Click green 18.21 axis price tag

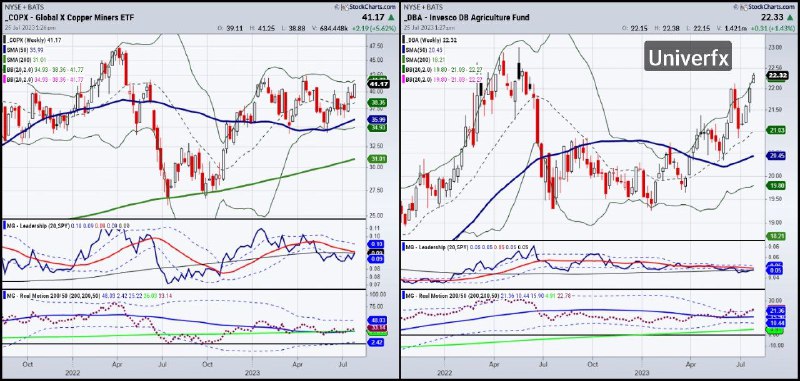[776, 237]
